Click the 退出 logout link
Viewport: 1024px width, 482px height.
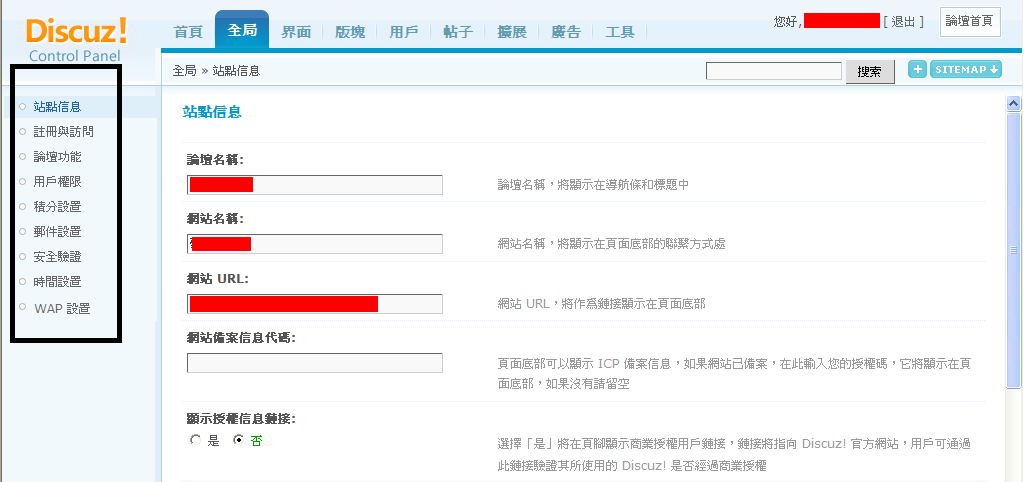point(903,21)
